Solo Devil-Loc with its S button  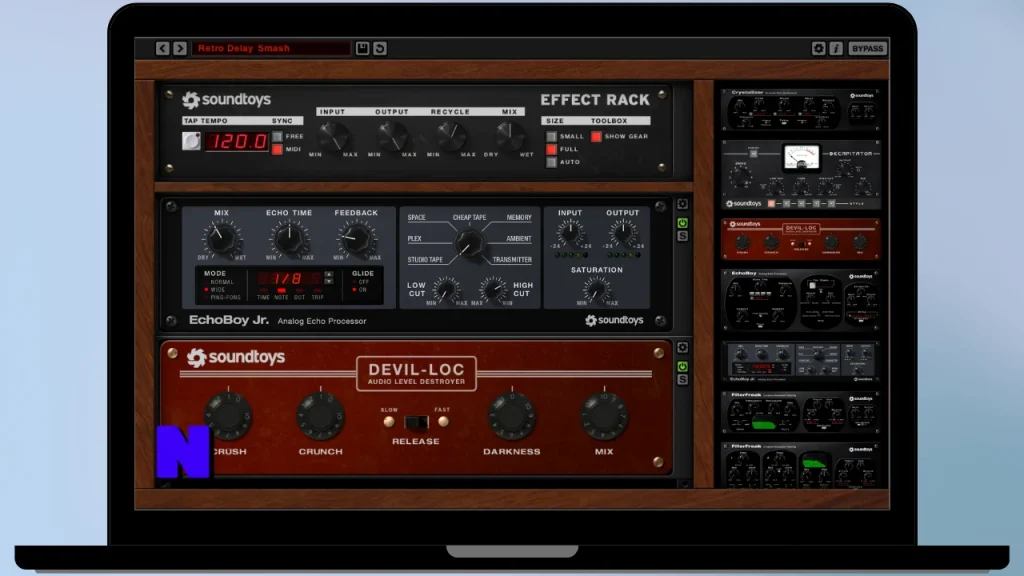(682, 380)
